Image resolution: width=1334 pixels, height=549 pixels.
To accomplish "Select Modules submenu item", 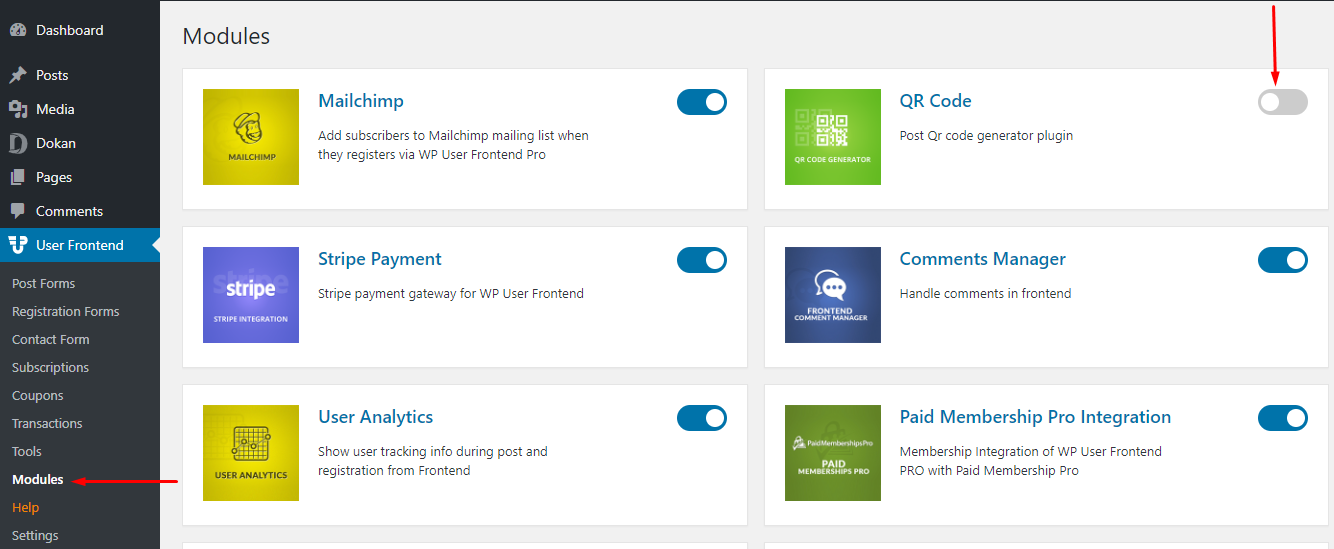I will click(38, 480).
